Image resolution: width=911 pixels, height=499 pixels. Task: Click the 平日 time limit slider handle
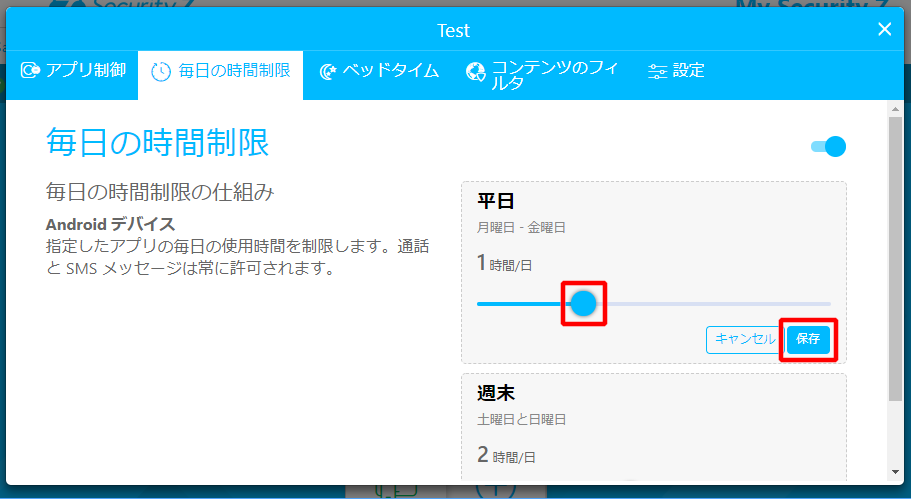point(583,303)
